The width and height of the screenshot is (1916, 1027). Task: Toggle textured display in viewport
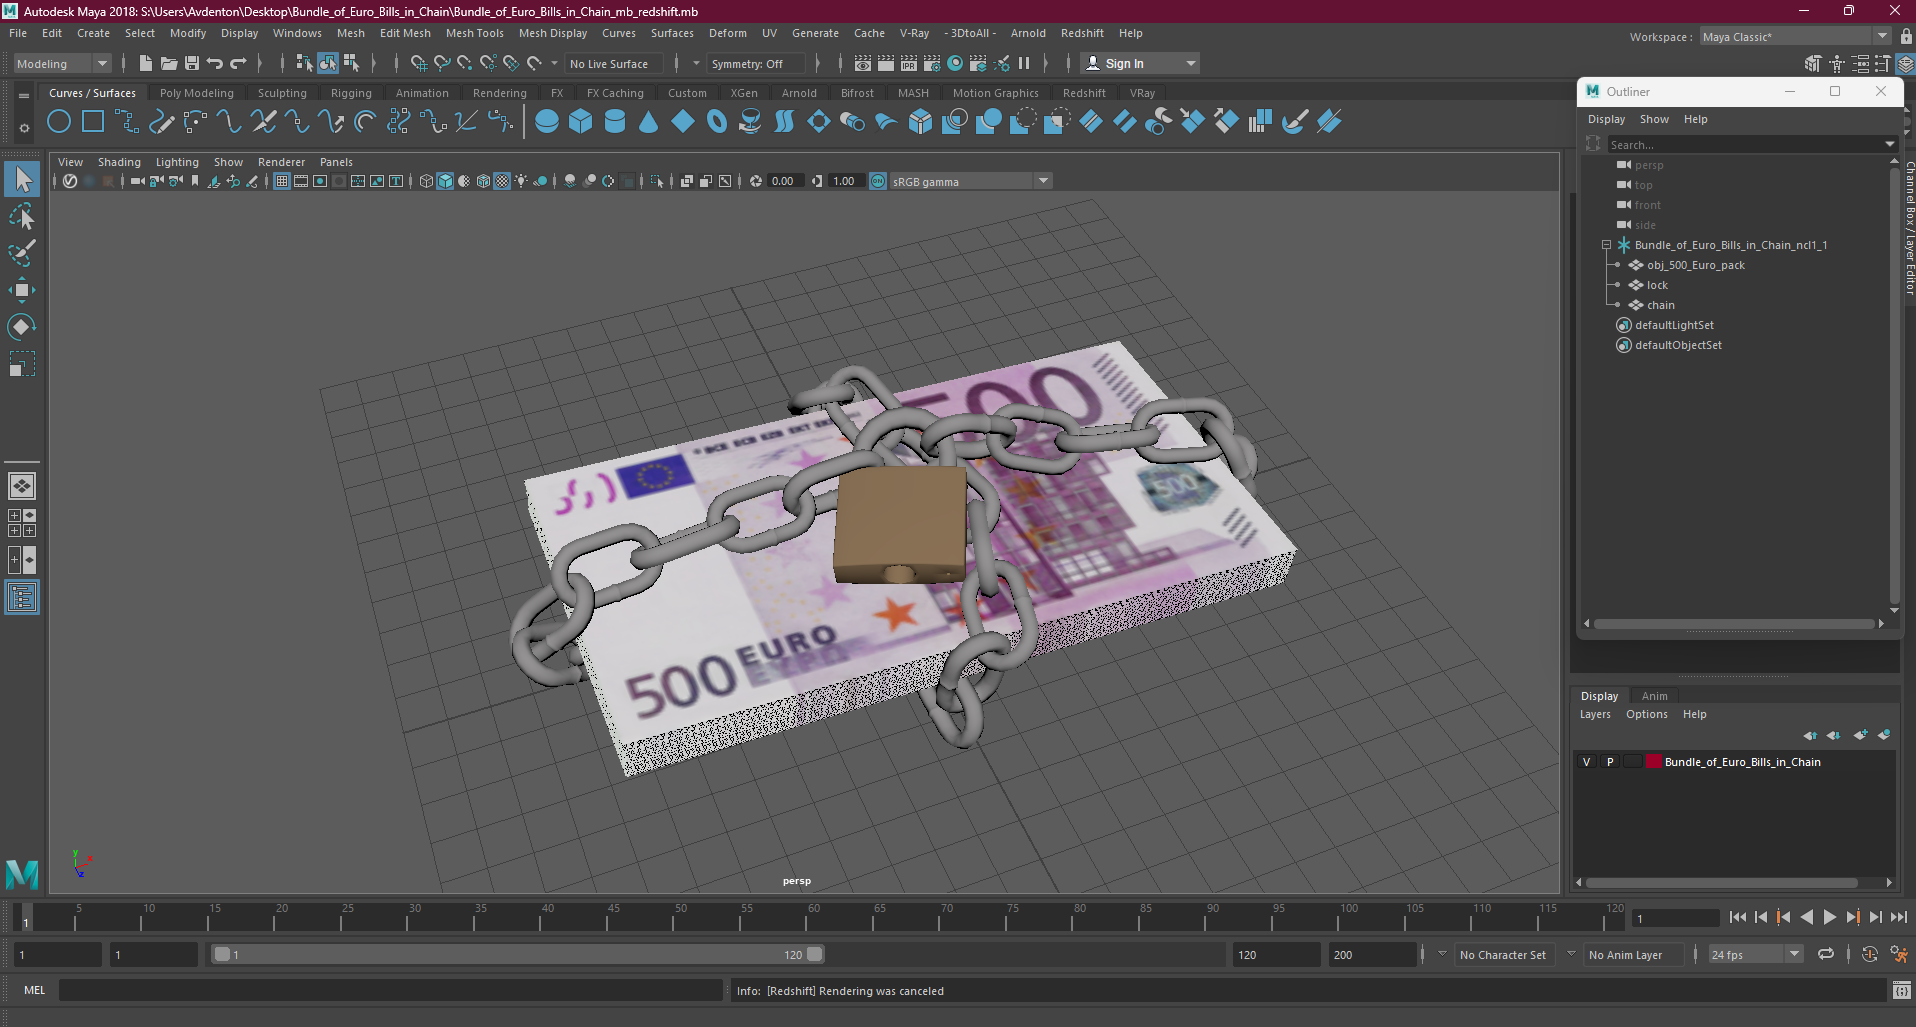503,181
